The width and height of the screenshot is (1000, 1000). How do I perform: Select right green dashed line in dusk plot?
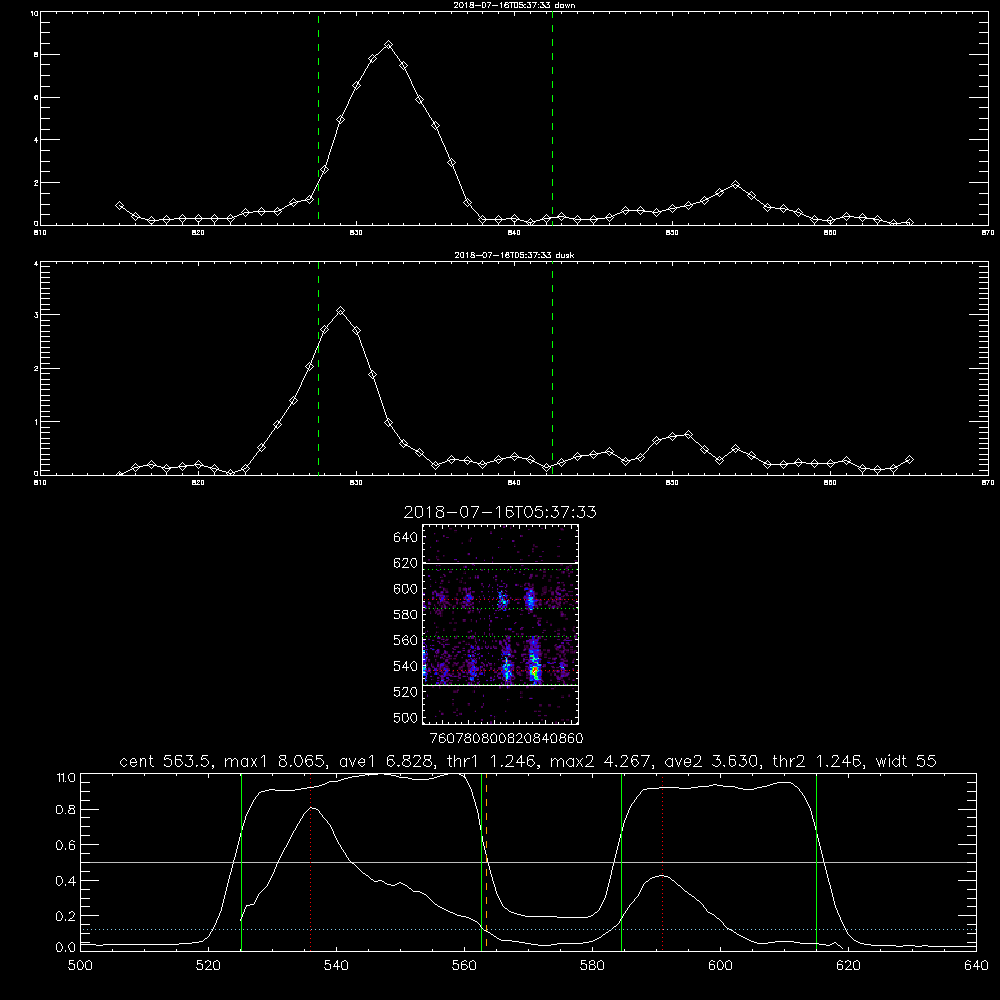(552, 368)
